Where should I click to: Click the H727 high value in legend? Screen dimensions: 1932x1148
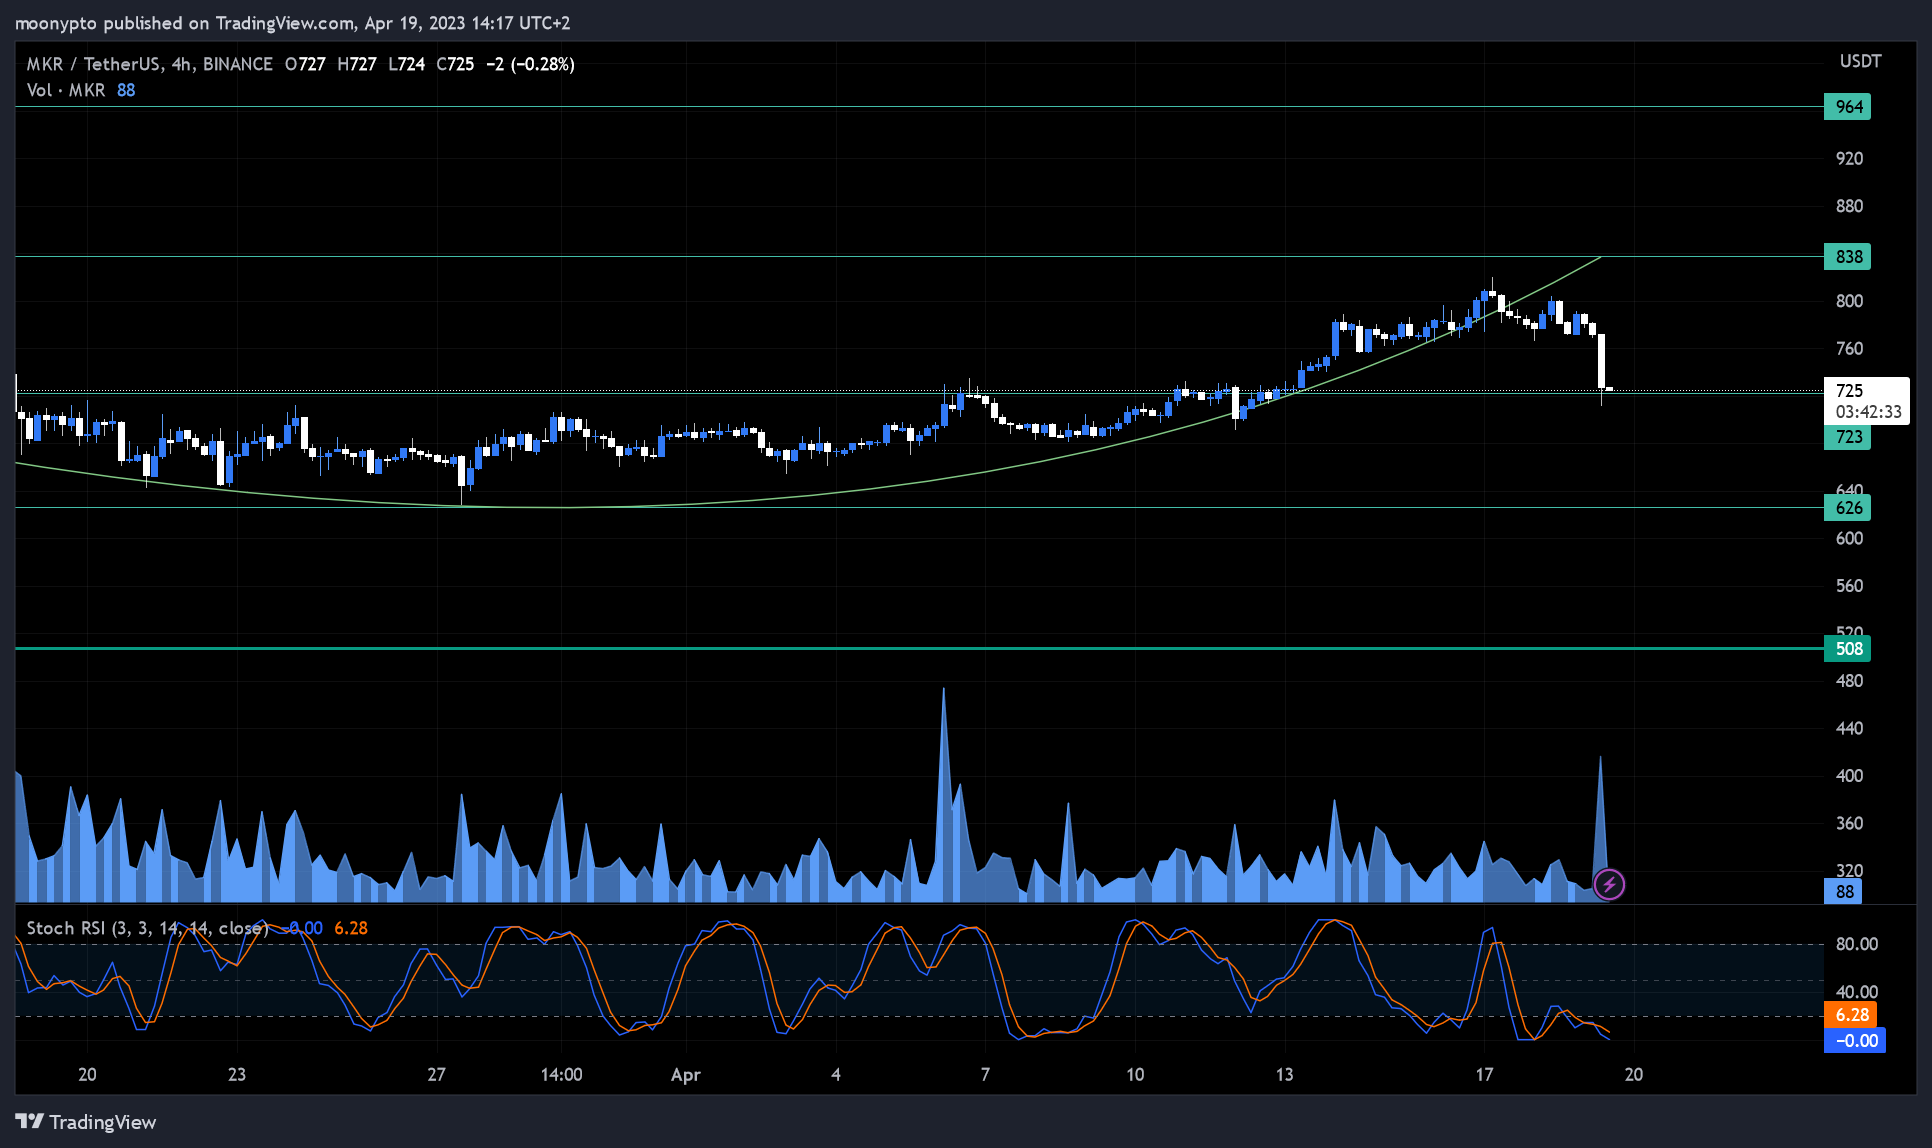pyautogui.click(x=357, y=64)
